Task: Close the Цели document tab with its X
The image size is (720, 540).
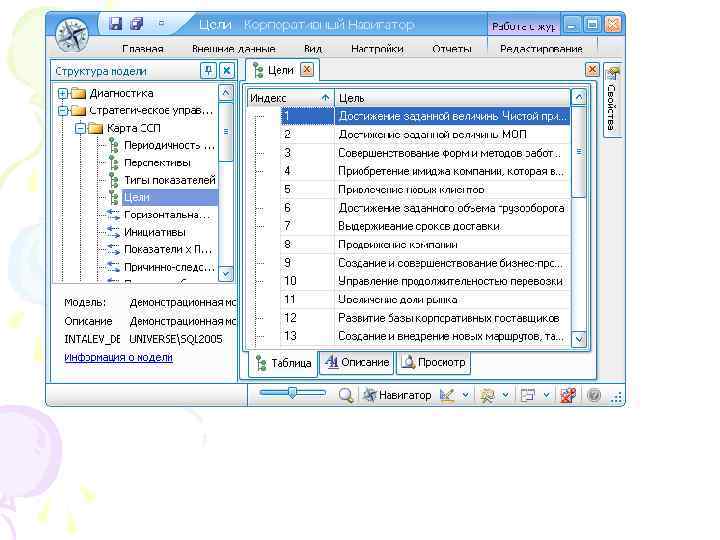Action: [x=307, y=70]
